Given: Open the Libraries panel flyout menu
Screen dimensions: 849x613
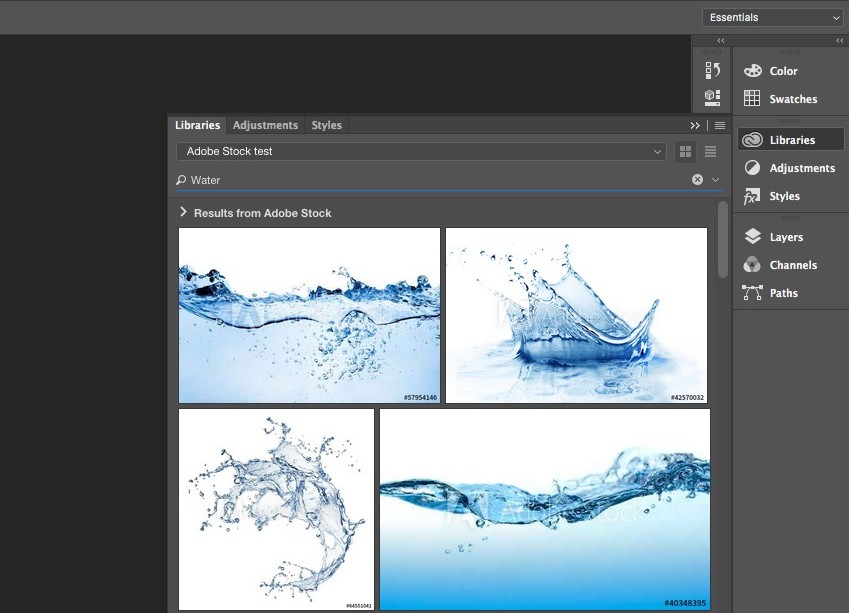Looking at the screenshot, I should pyautogui.click(x=719, y=125).
